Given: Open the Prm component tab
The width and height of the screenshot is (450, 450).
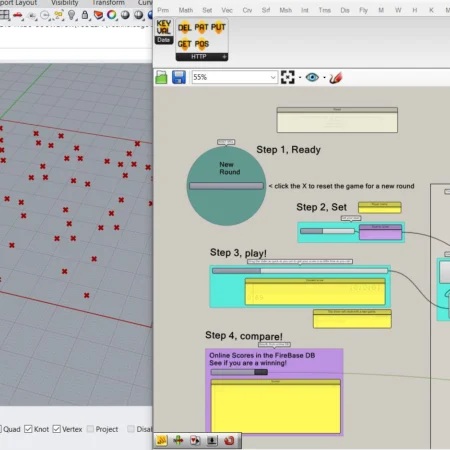Looking at the screenshot, I should (x=163, y=10).
